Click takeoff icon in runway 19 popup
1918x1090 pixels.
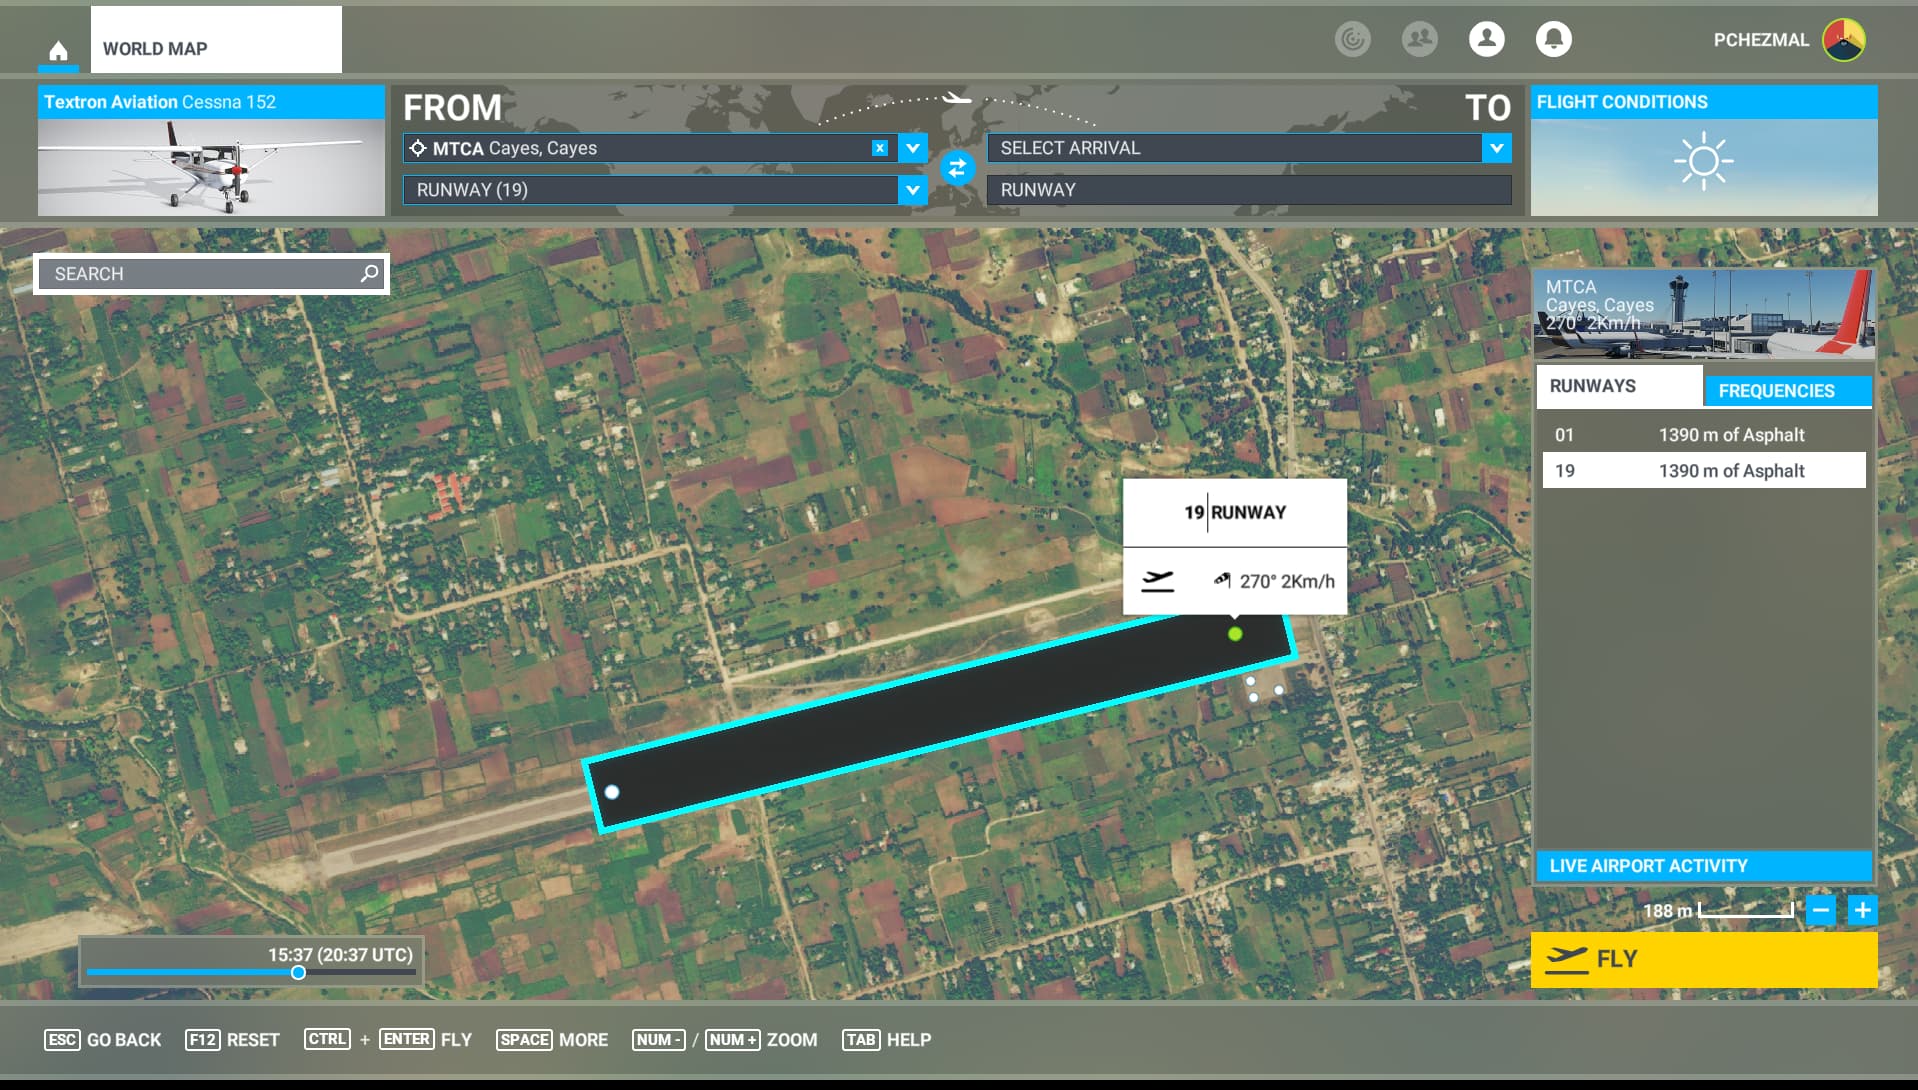click(1158, 581)
